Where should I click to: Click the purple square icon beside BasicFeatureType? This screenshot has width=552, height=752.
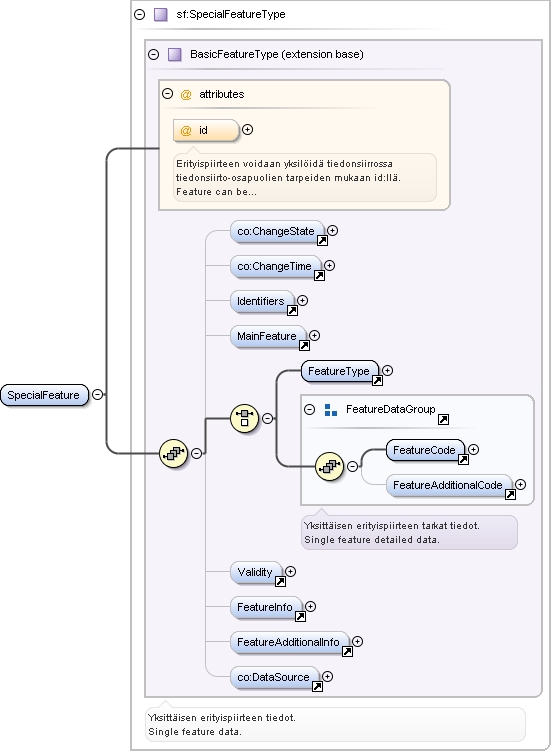(x=175, y=54)
